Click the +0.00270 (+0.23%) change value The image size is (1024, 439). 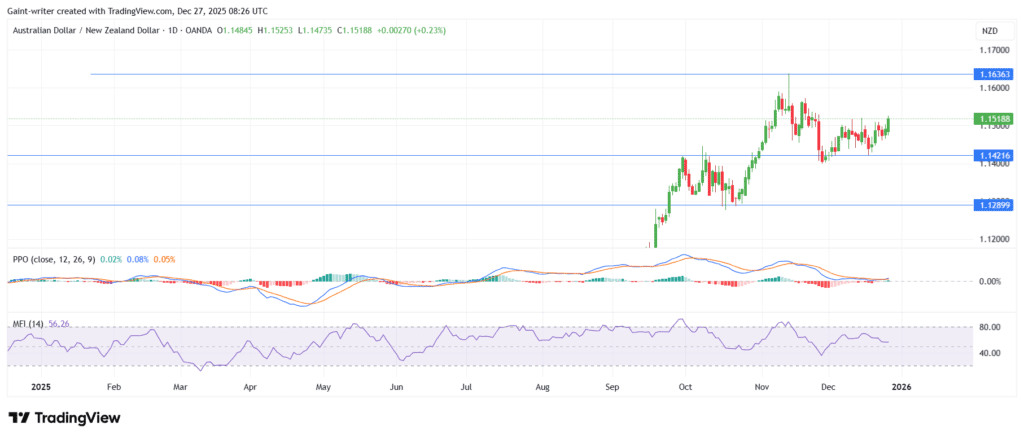[411, 30]
